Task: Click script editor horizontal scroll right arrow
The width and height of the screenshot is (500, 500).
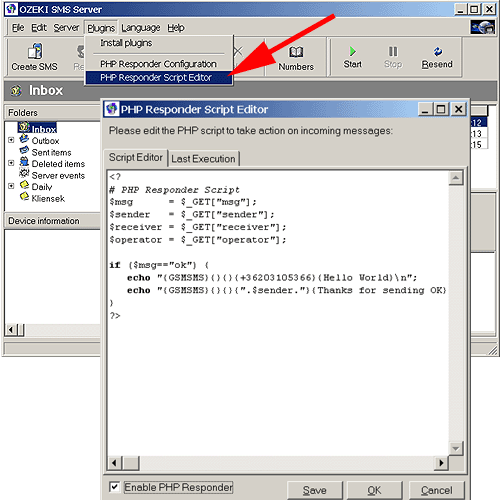Action: (x=441, y=463)
